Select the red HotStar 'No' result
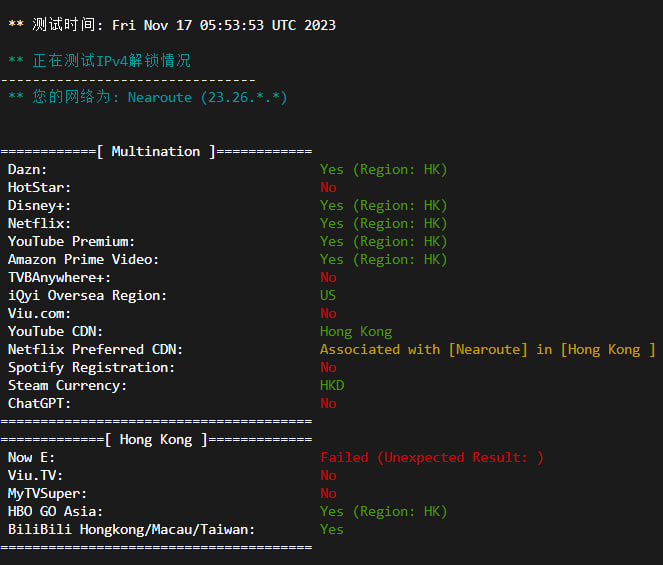 pos(328,187)
